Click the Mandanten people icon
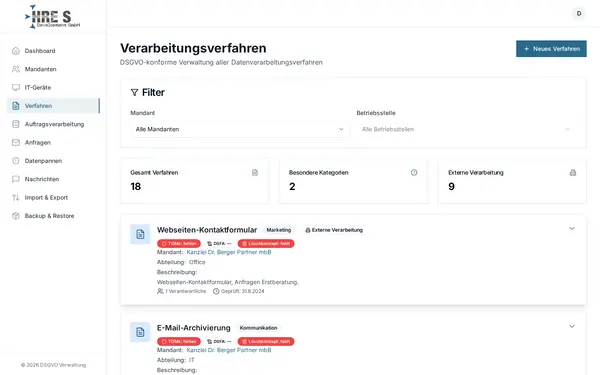600x375 pixels. coord(16,69)
